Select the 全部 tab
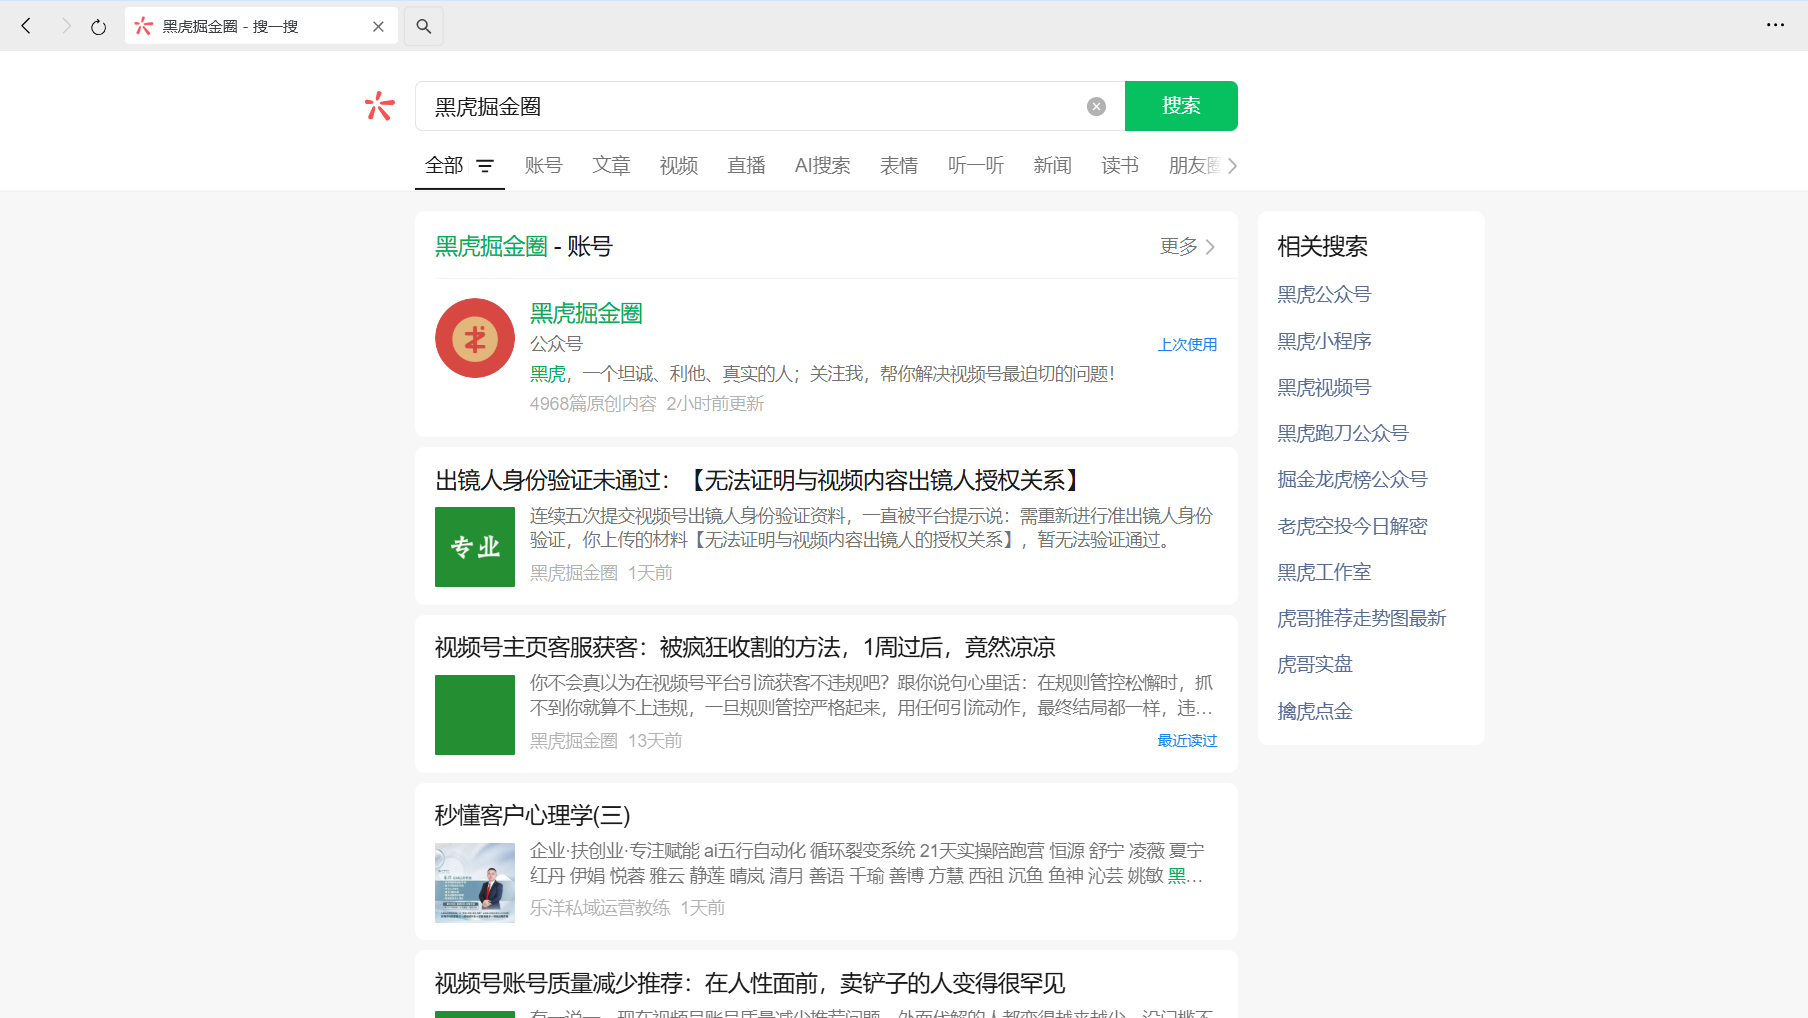This screenshot has height=1018, width=1808. pos(444,165)
